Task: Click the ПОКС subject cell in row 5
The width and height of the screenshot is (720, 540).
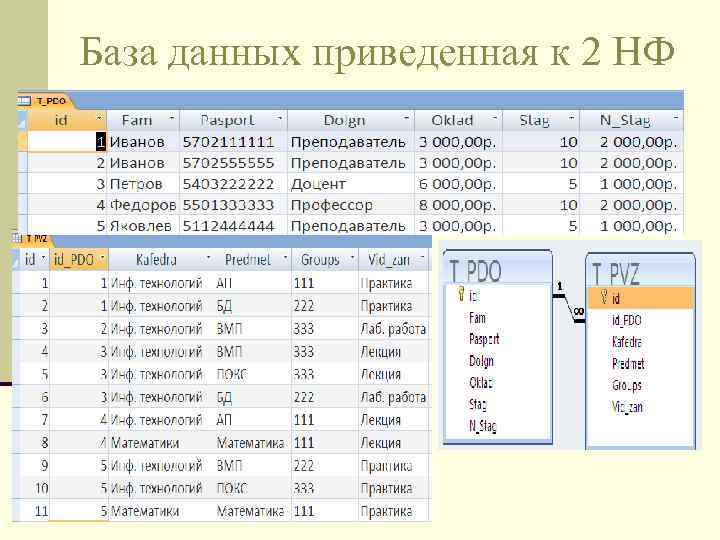Action: coord(253,375)
